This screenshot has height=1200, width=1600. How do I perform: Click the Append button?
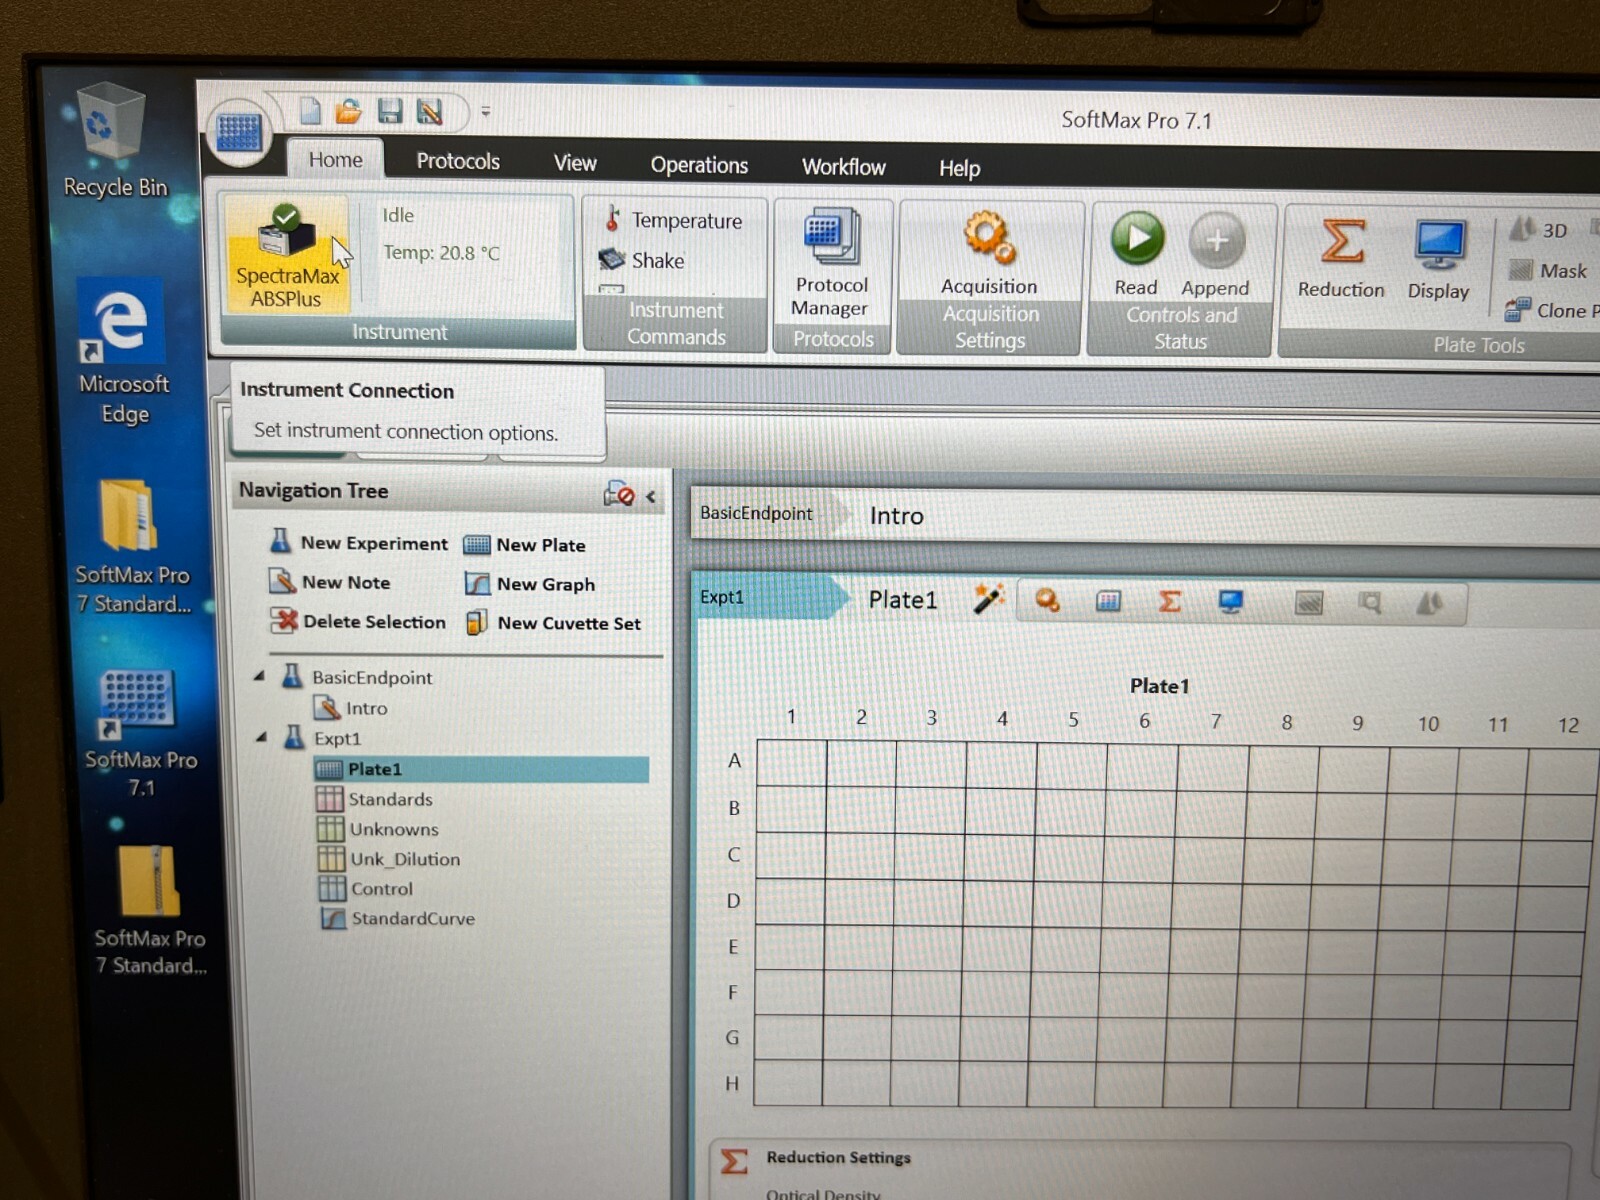pyautogui.click(x=1215, y=256)
